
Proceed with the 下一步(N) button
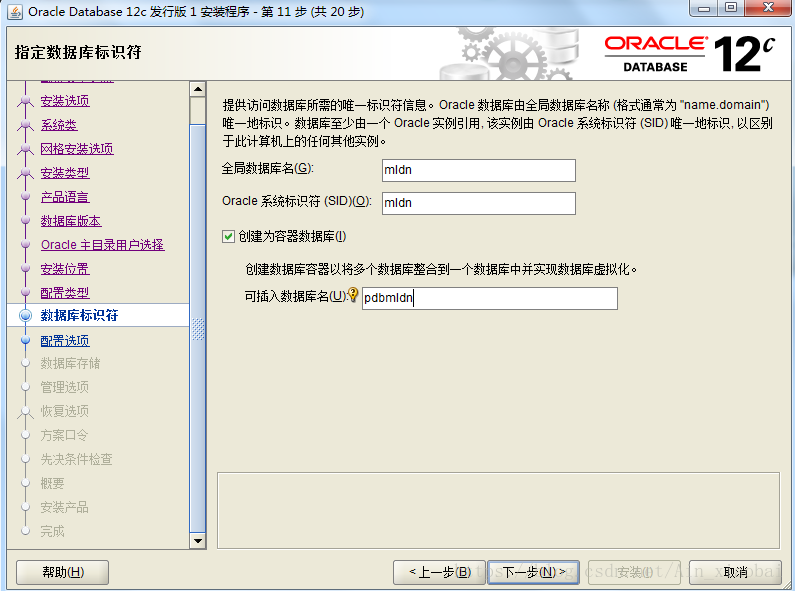tap(533, 572)
